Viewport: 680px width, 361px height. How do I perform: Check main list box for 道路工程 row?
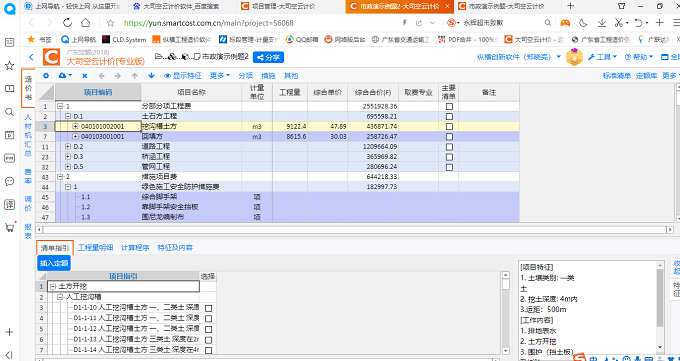tap(449, 147)
